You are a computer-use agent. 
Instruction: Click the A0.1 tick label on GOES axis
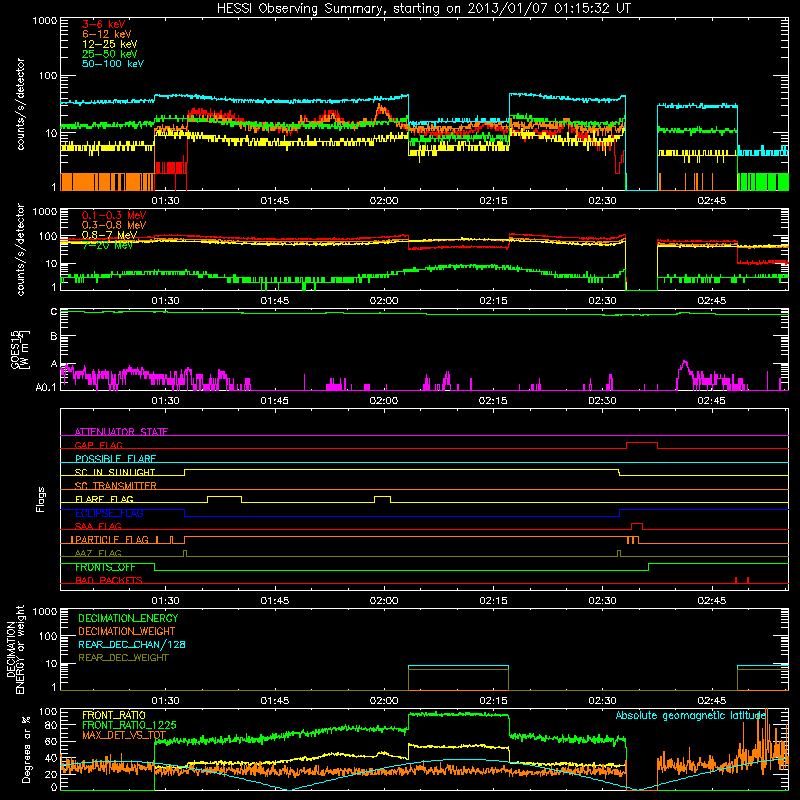[46, 388]
